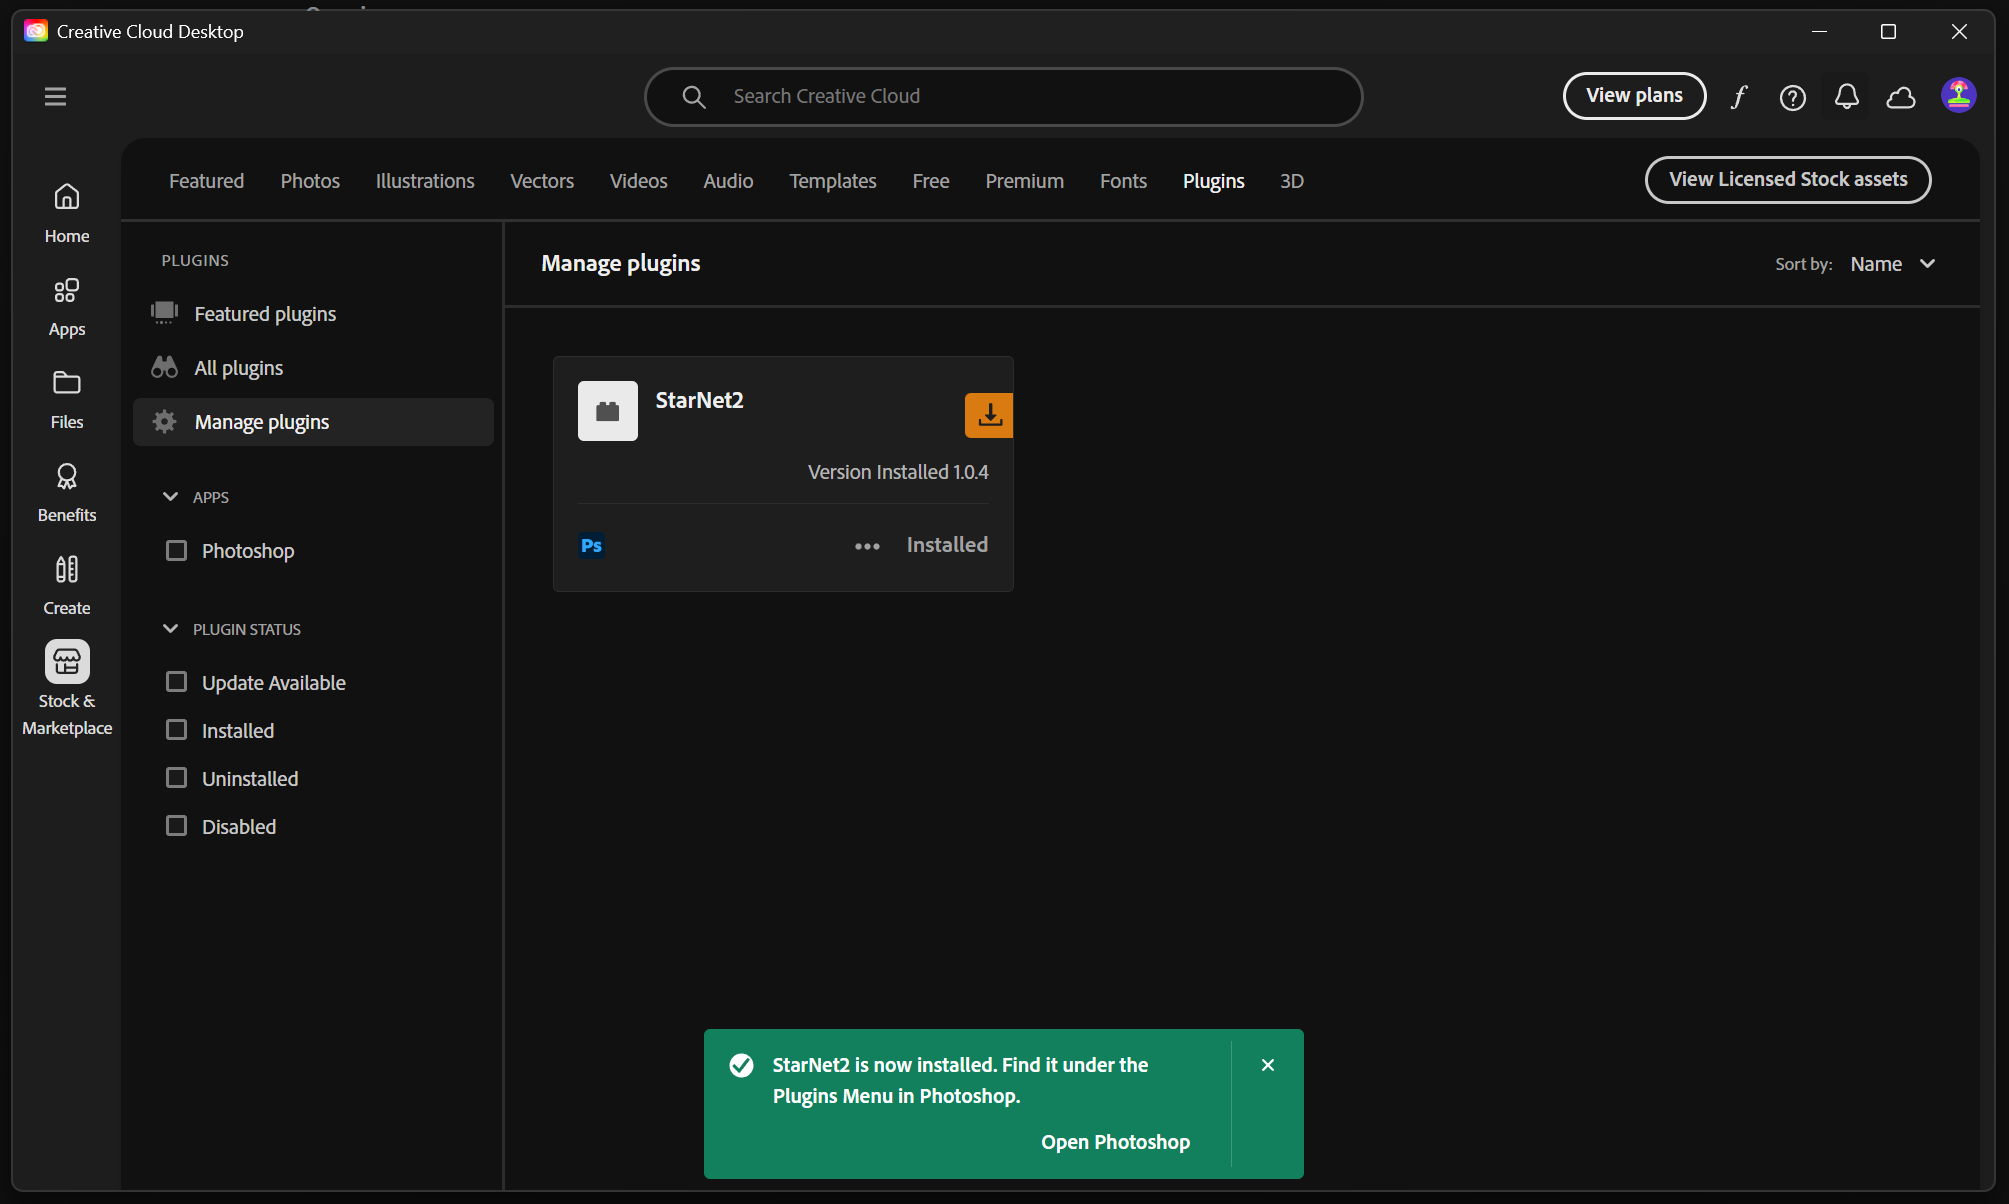This screenshot has height=1204, width=2009.
Task: Go to Home in the sidebar
Action: point(67,212)
